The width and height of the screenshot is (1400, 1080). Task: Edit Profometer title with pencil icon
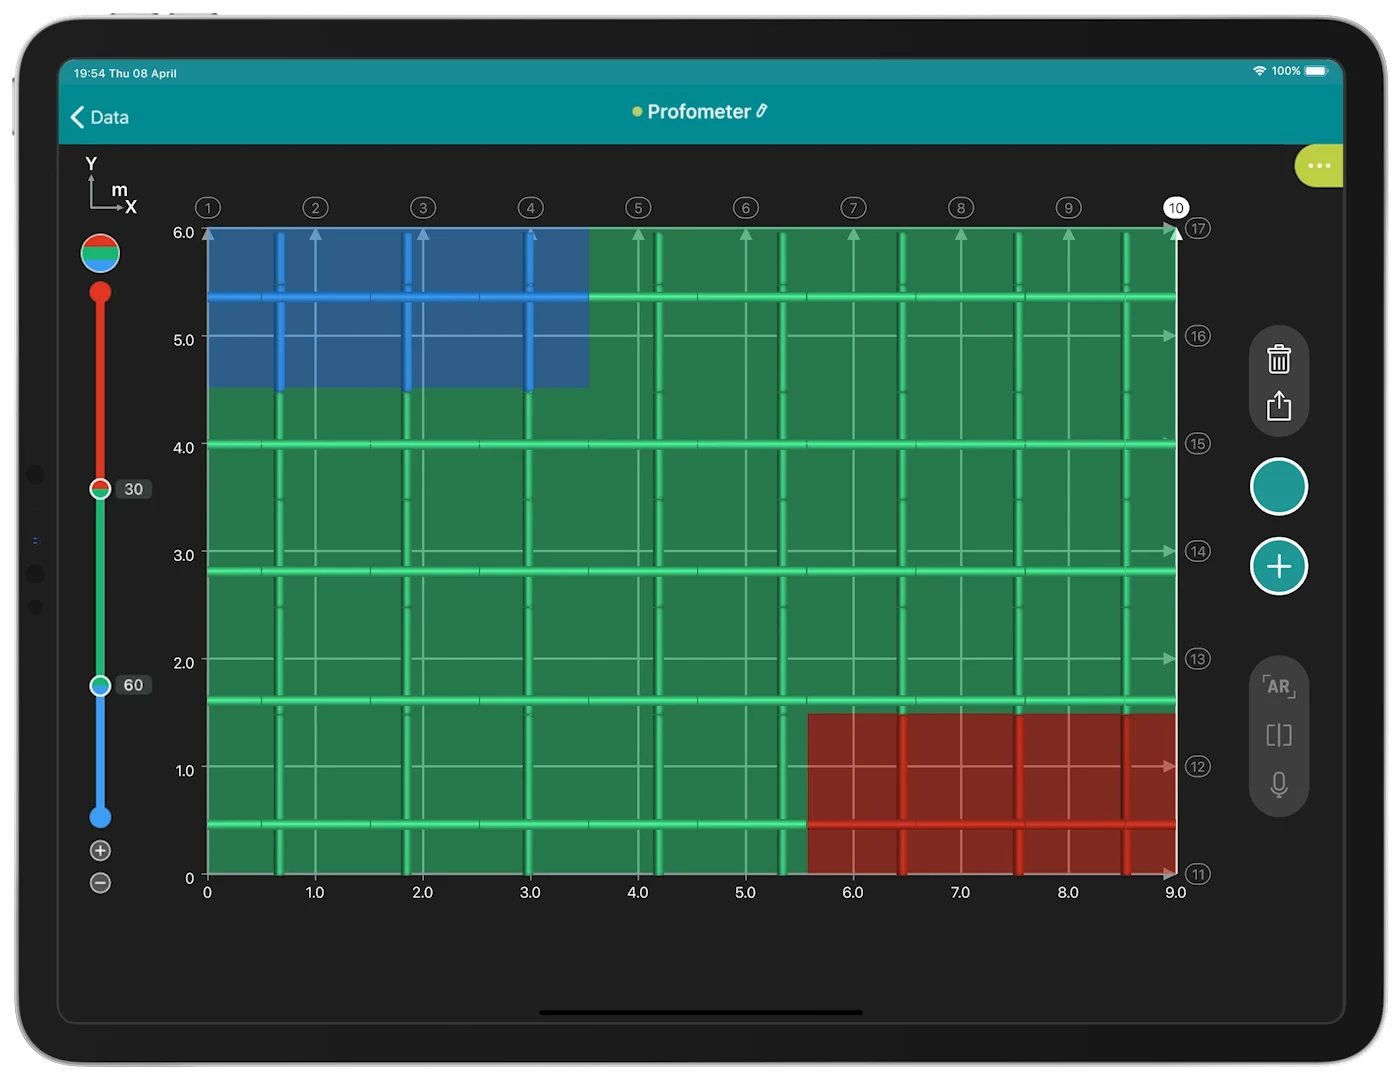point(762,111)
